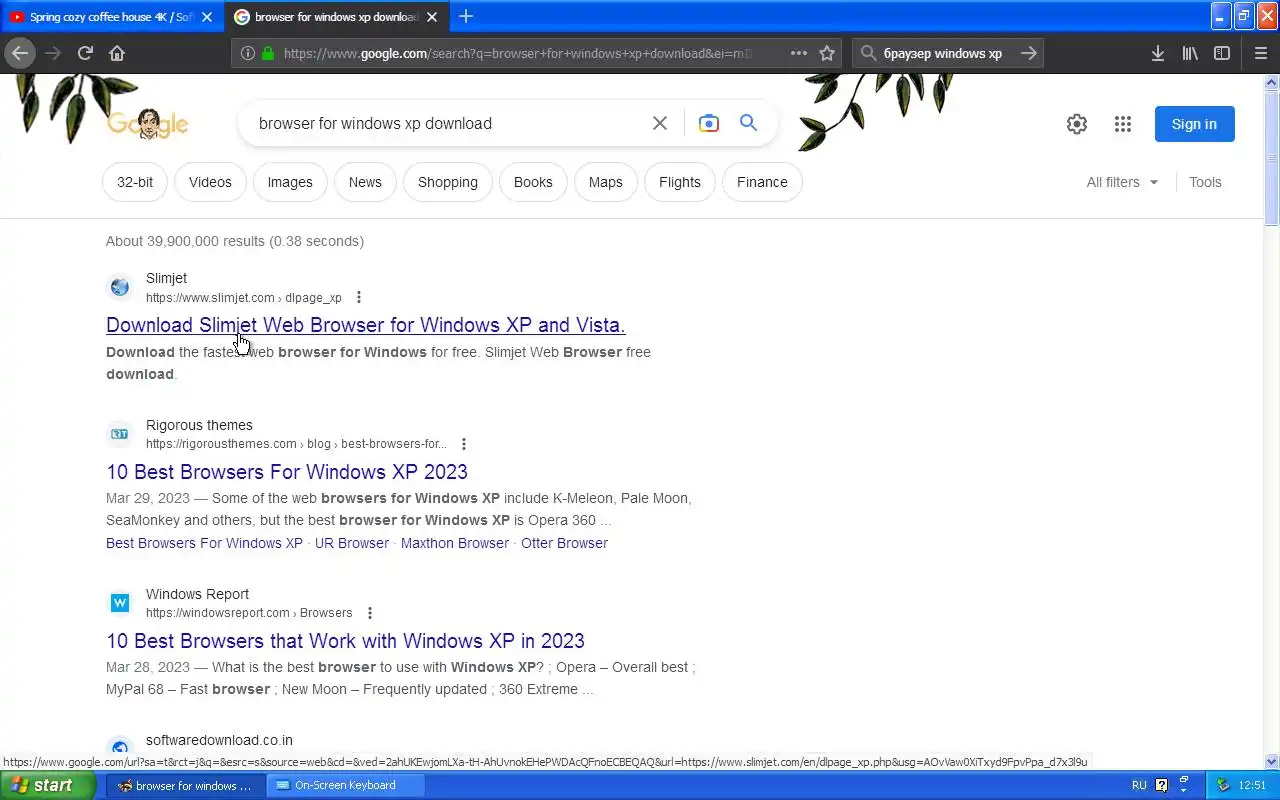Viewport: 1280px width, 800px height.
Task: Filter results by 32-bit chip
Action: (x=135, y=182)
